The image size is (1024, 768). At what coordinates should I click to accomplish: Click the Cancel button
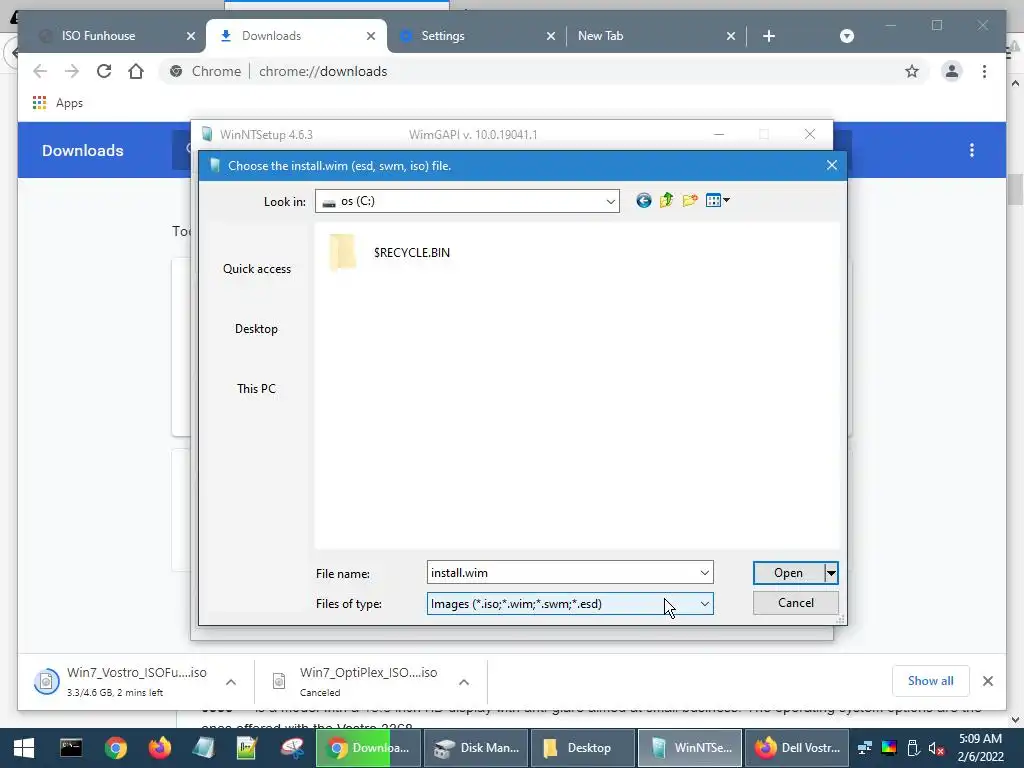pos(795,603)
